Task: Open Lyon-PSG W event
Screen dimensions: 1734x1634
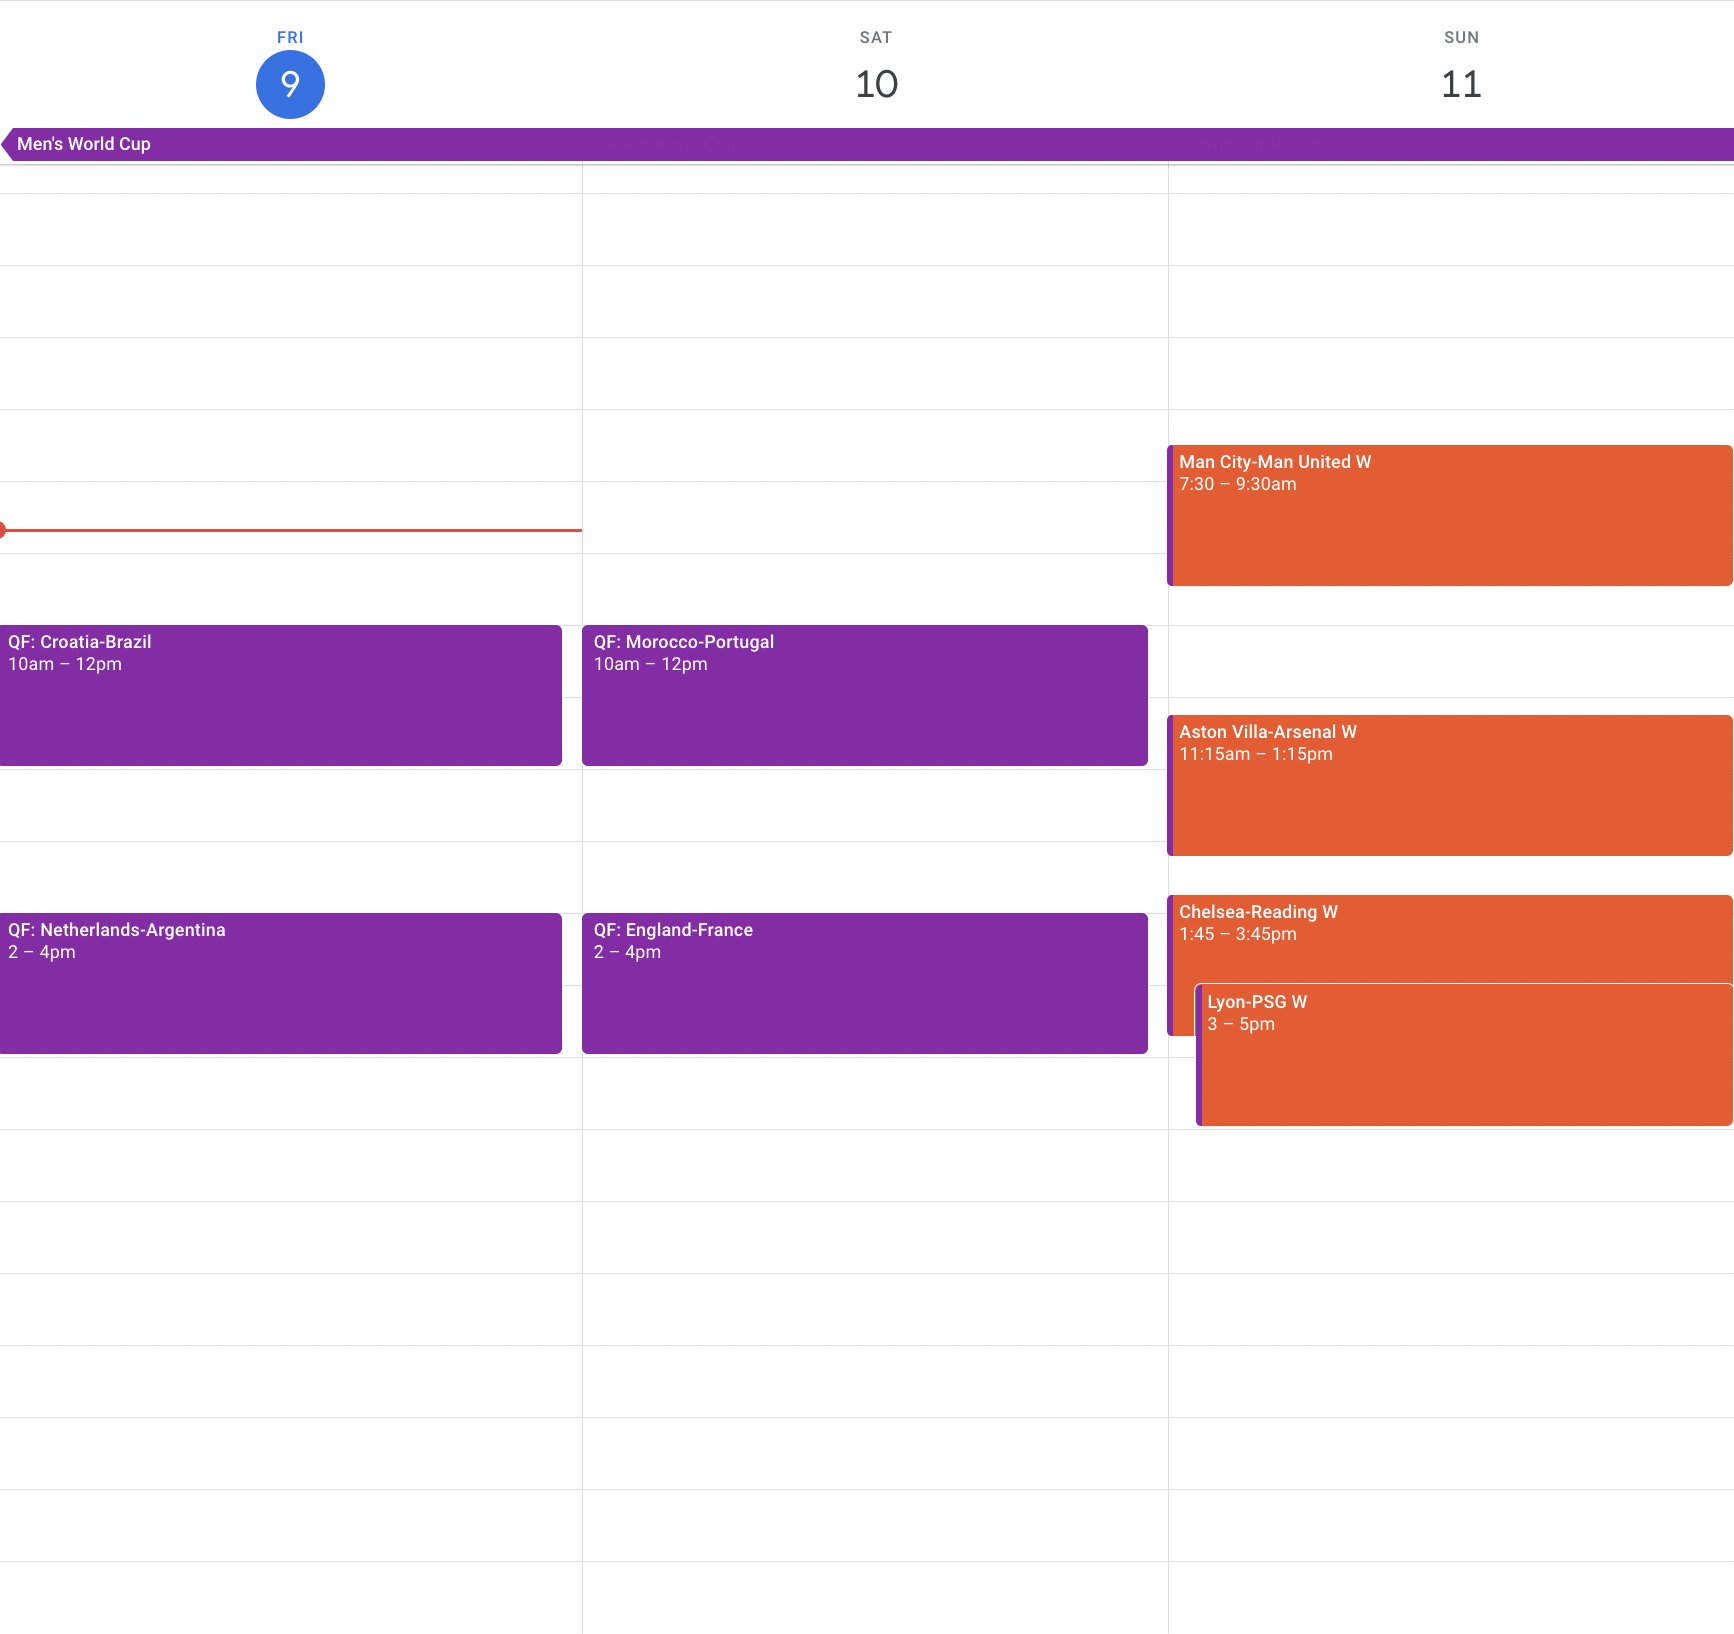Action: click(x=1465, y=1055)
